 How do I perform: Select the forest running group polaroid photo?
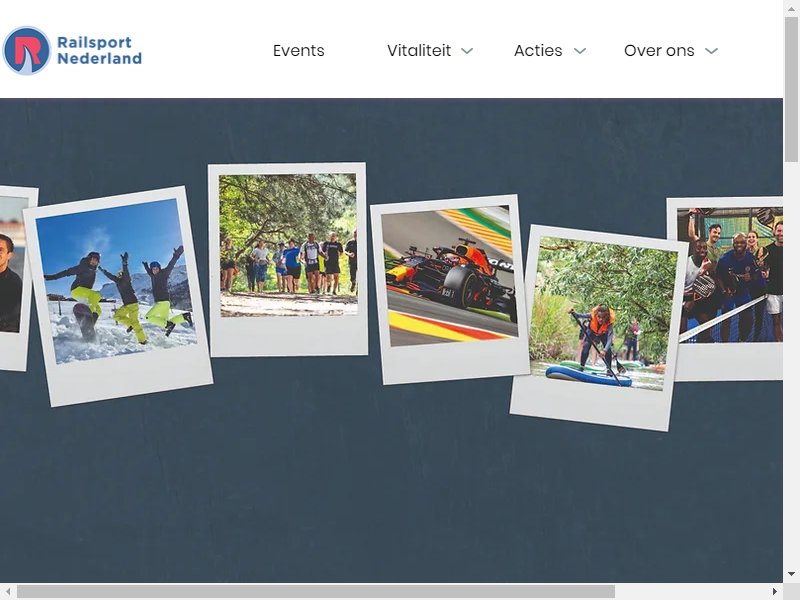(x=288, y=259)
